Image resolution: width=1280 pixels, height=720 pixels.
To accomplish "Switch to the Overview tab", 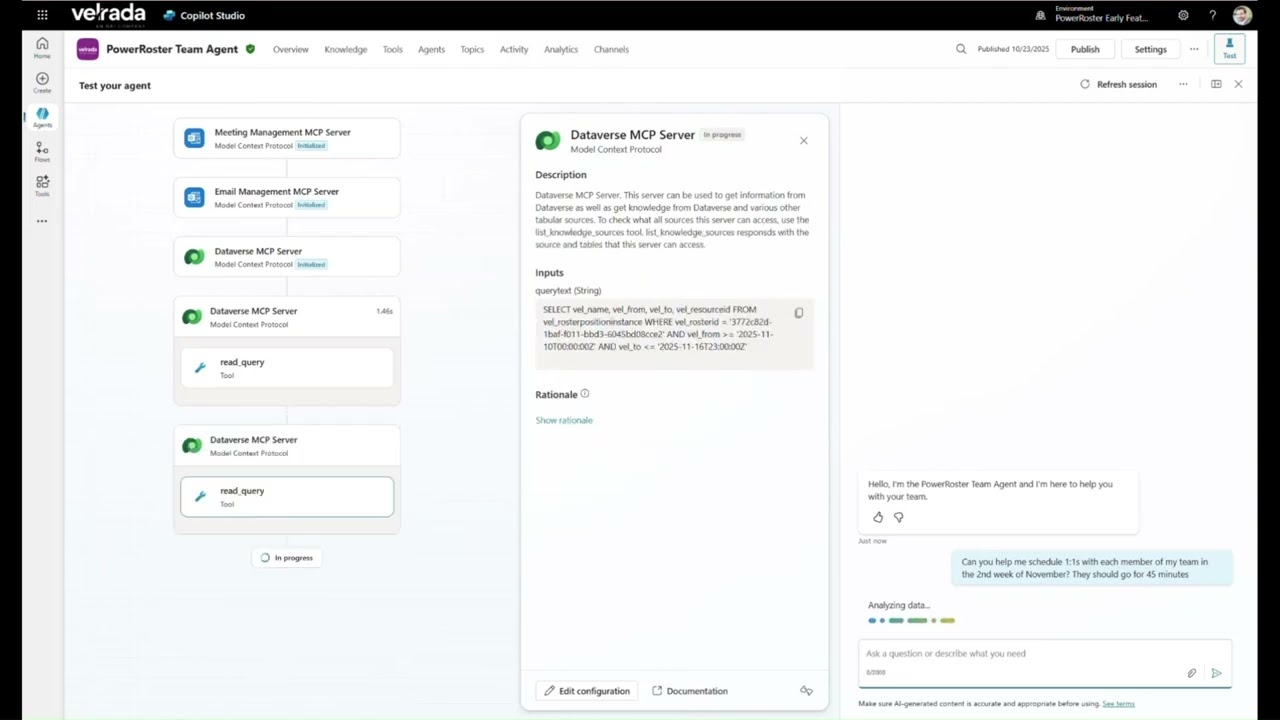I will tap(291, 49).
